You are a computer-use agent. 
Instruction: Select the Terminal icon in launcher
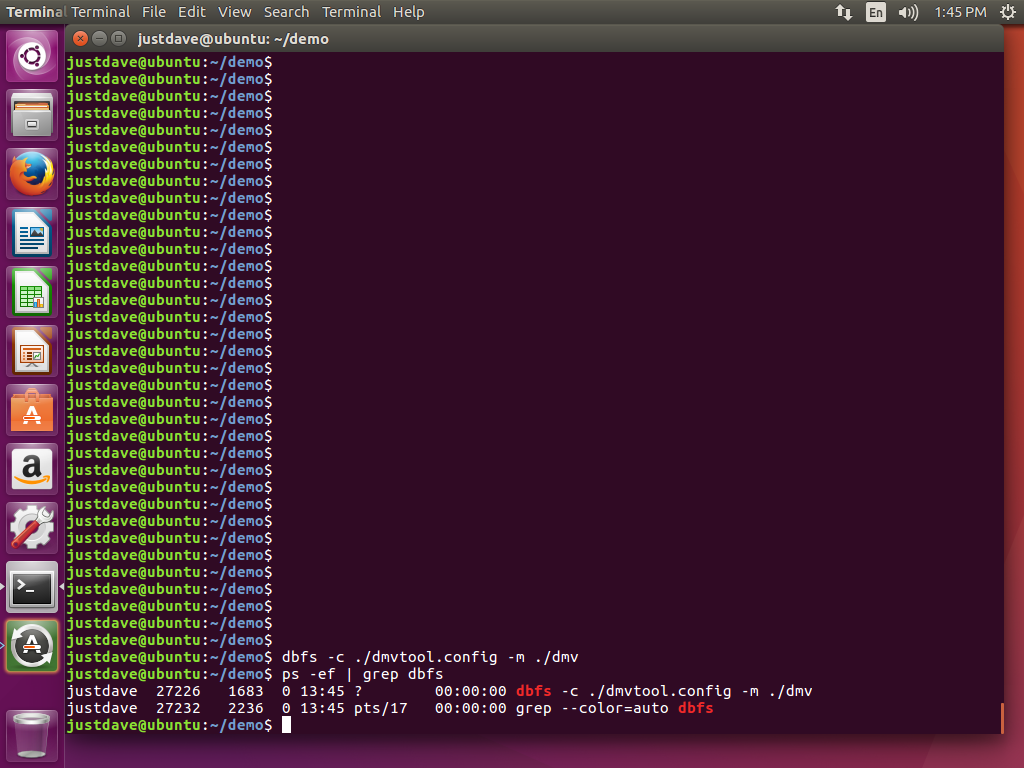[x=32, y=587]
